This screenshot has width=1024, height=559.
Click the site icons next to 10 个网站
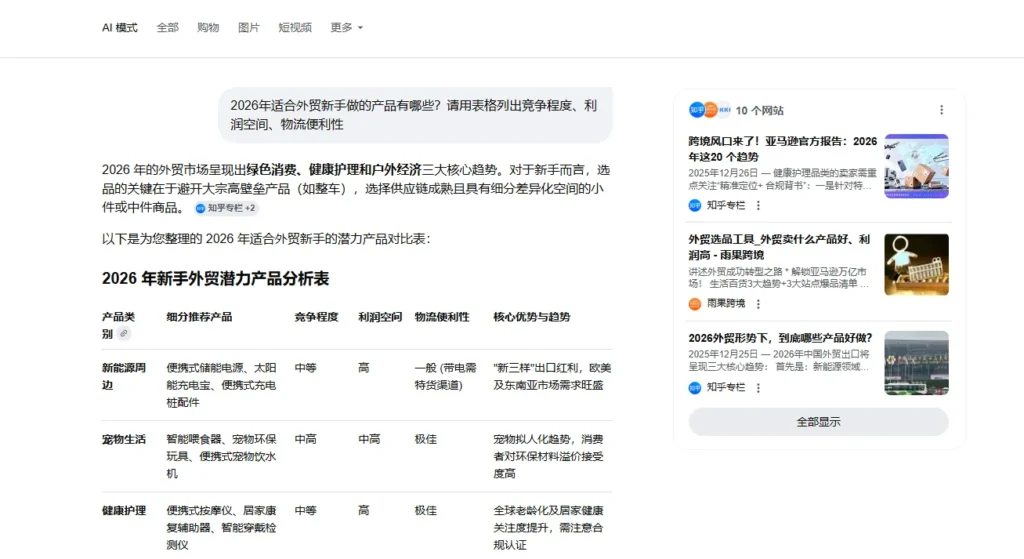tap(710, 110)
